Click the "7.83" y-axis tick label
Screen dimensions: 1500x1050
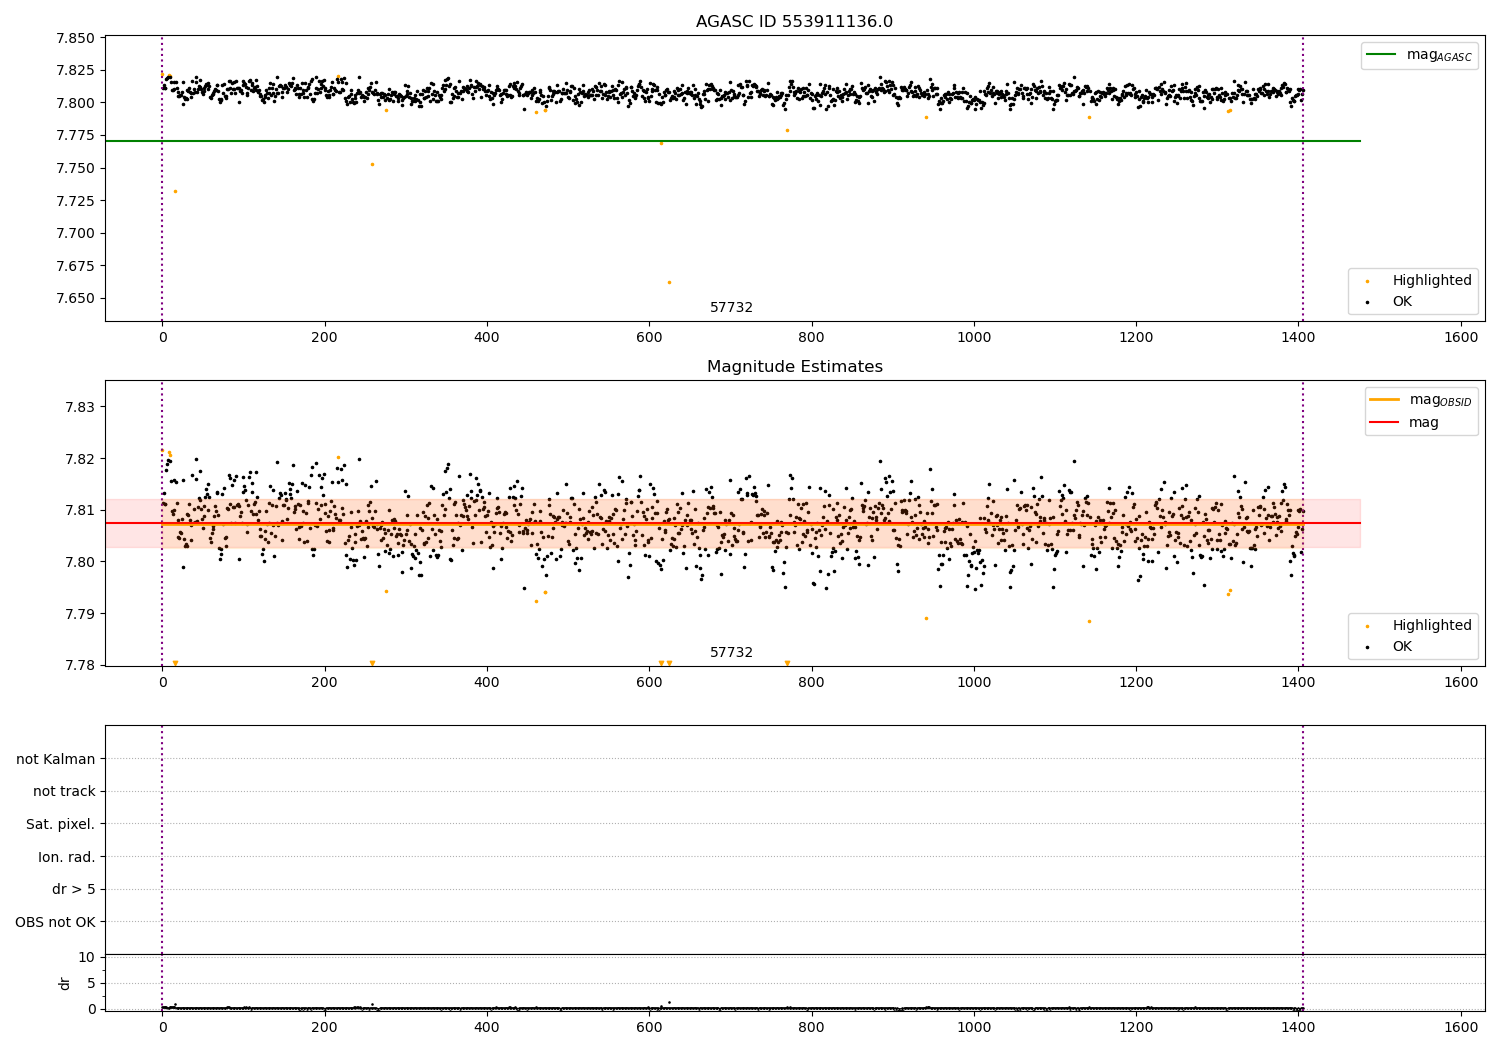pos(80,407)
